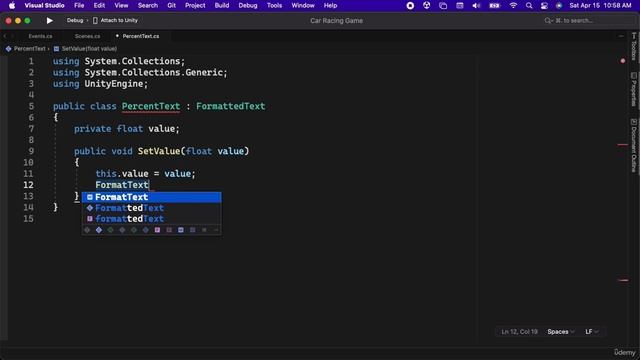Select the PercentText.cs tab
640x360 pixels.
pos(140,36)
